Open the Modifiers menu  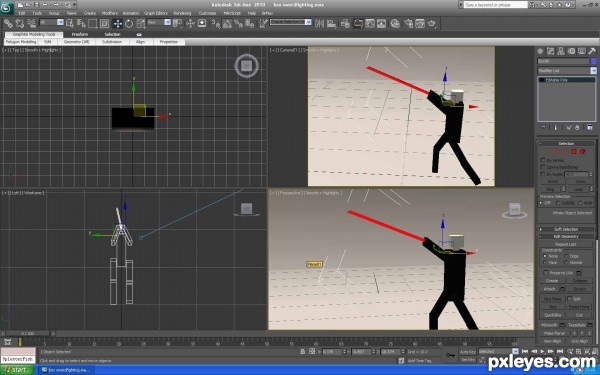(109, 13)
